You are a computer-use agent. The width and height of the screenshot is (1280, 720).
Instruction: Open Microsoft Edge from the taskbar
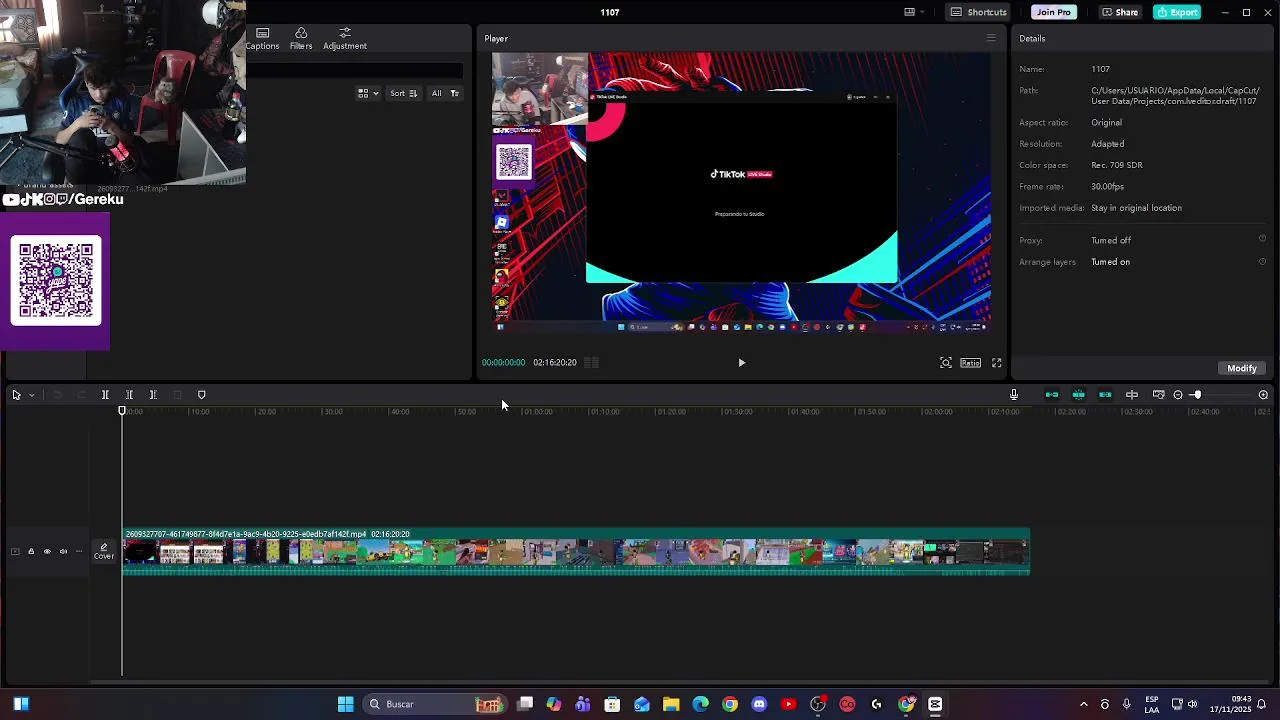pos(700,704)
